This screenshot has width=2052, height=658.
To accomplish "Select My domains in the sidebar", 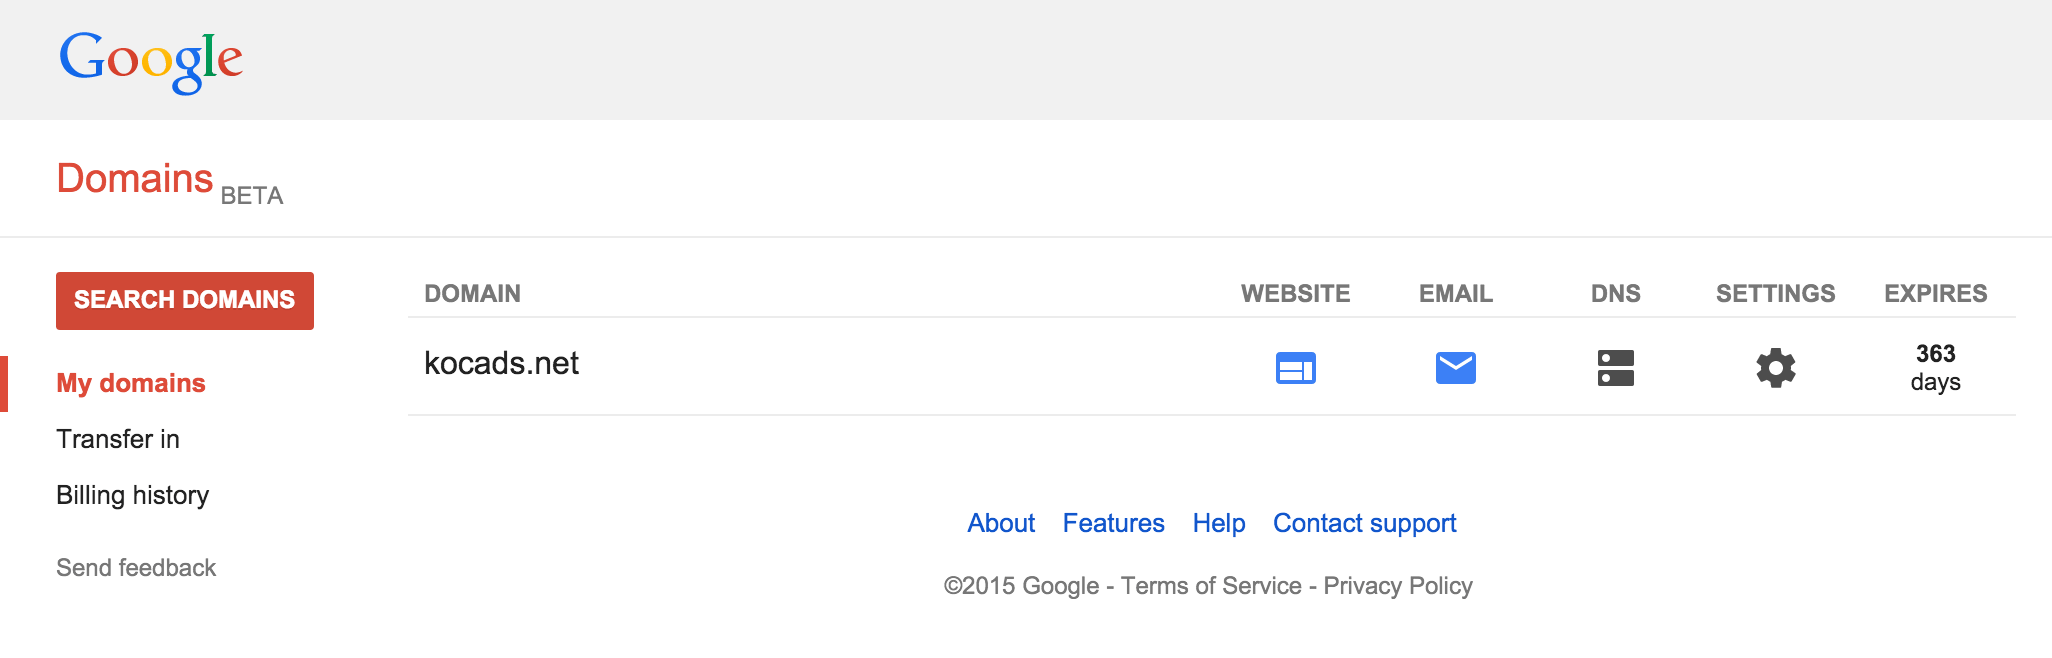I will pos(131,383).
